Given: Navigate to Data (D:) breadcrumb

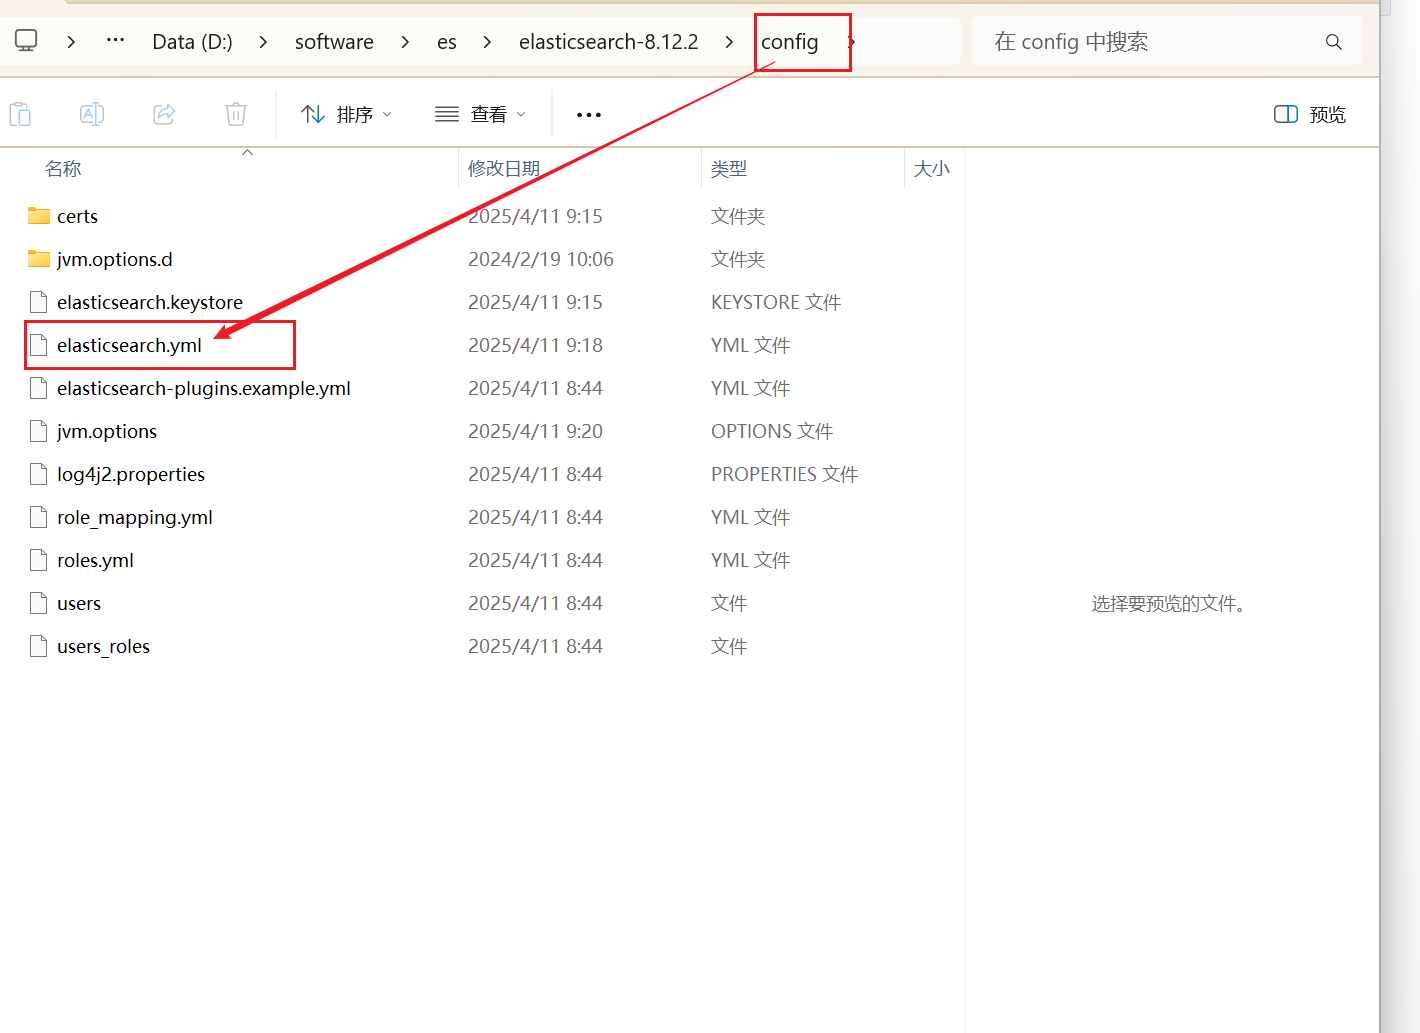Looking at the screenshot, I should (x=192, y=42).
